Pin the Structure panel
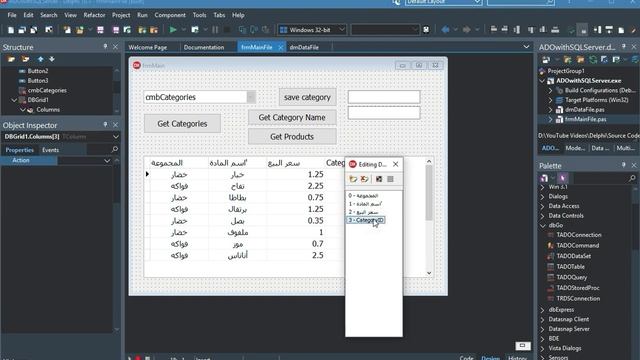640x360 pixels. click(105, 47)
